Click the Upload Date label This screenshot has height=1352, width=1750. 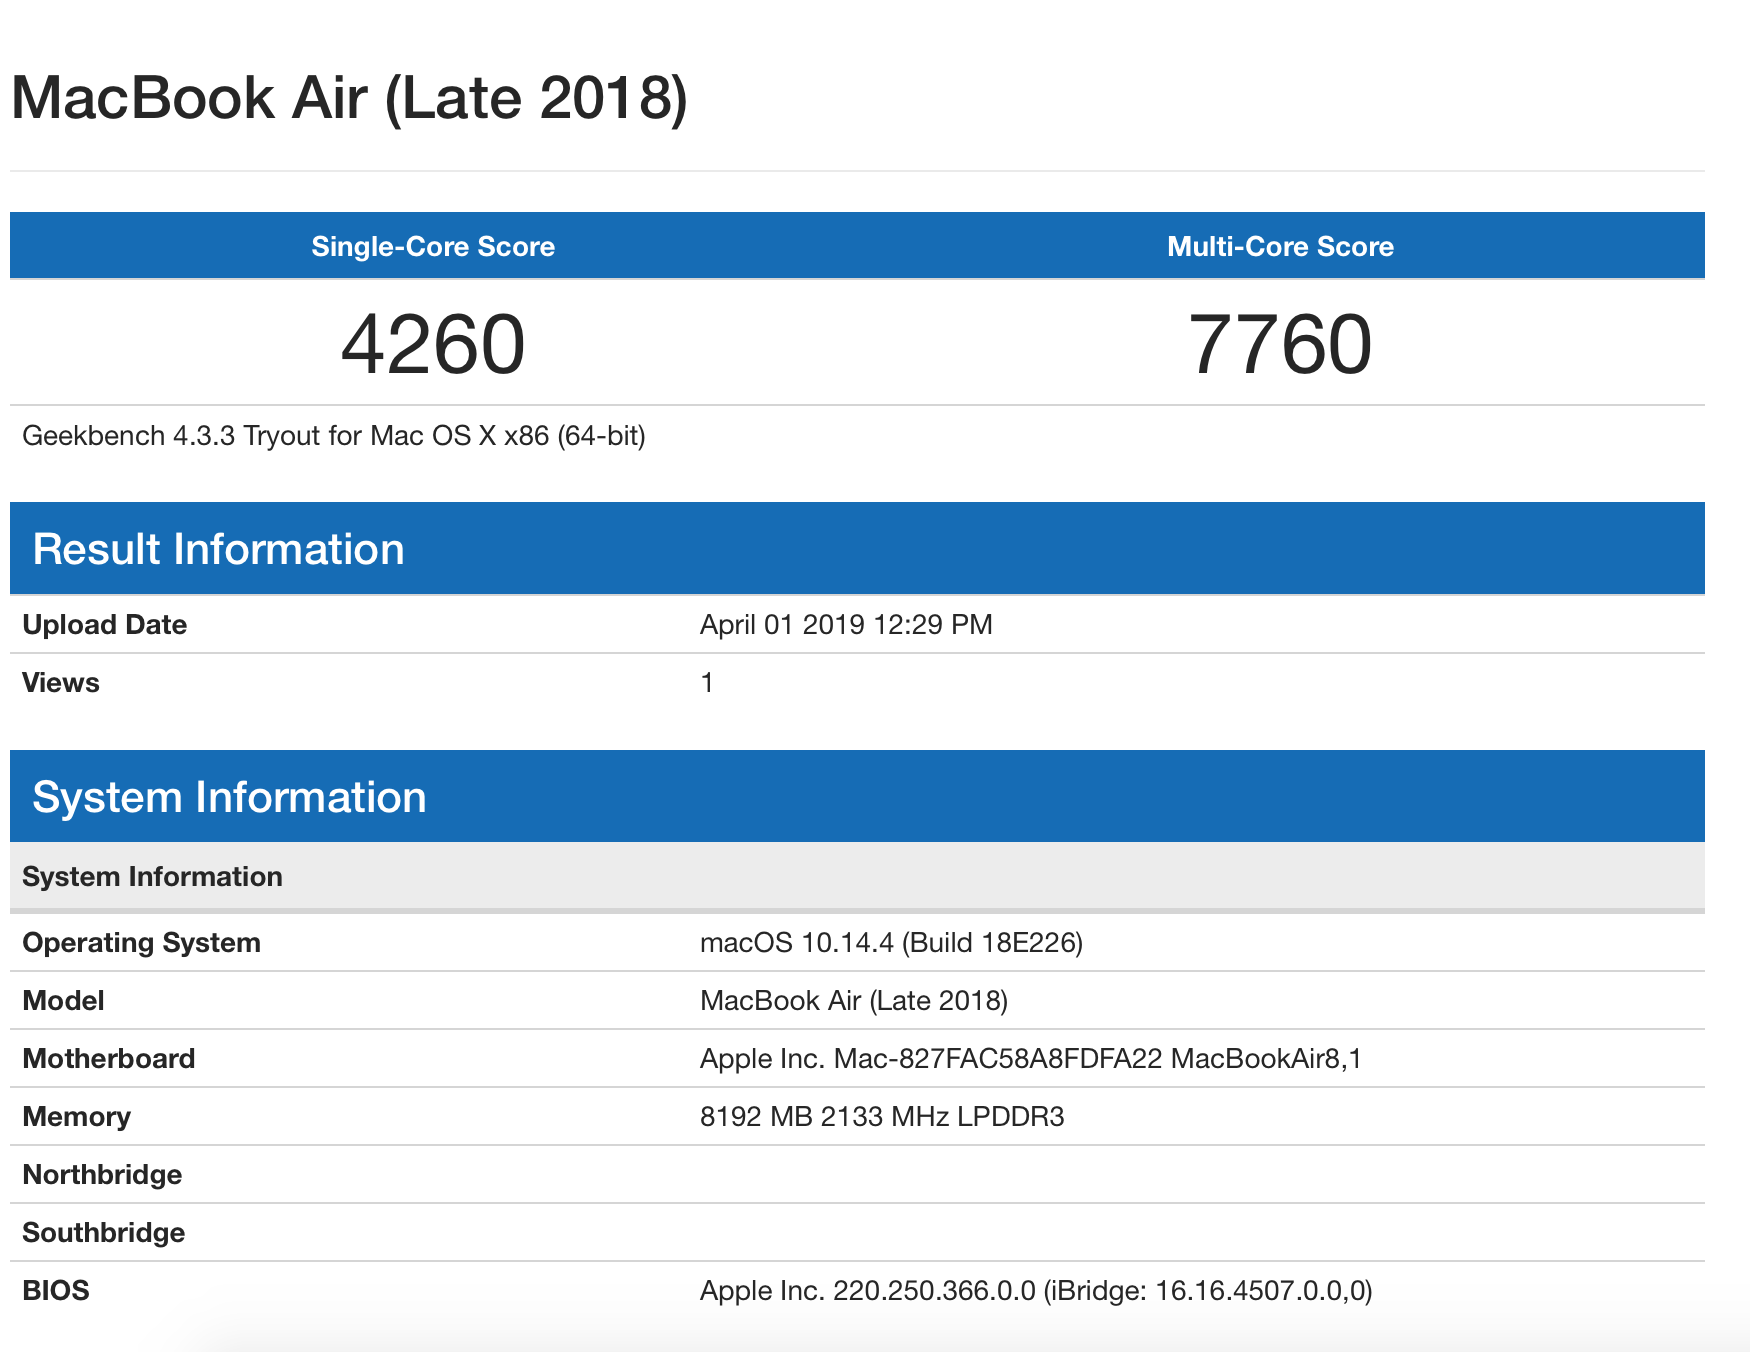105,625
